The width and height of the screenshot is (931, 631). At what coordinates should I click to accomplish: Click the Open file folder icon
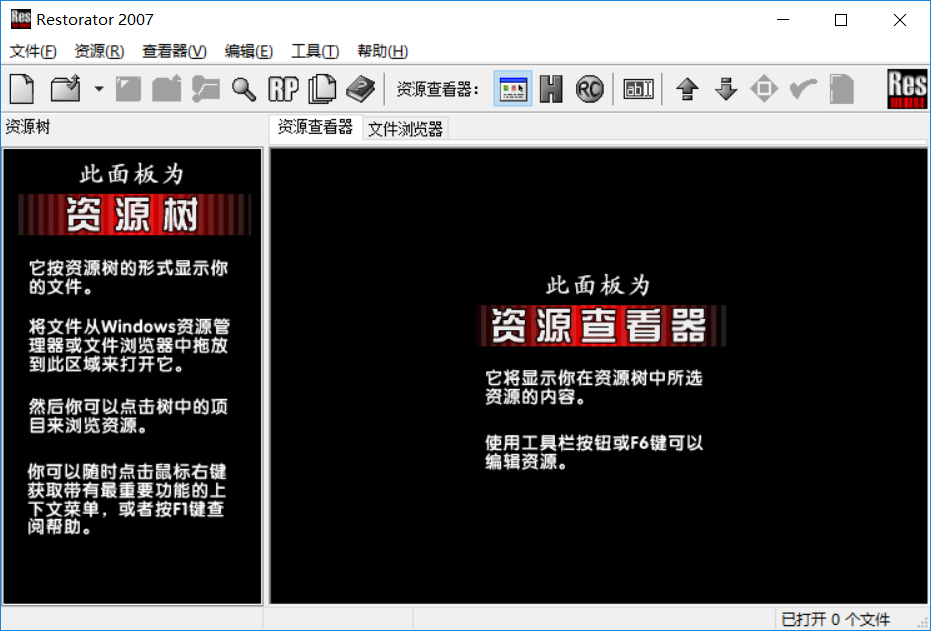click(65, 89)
